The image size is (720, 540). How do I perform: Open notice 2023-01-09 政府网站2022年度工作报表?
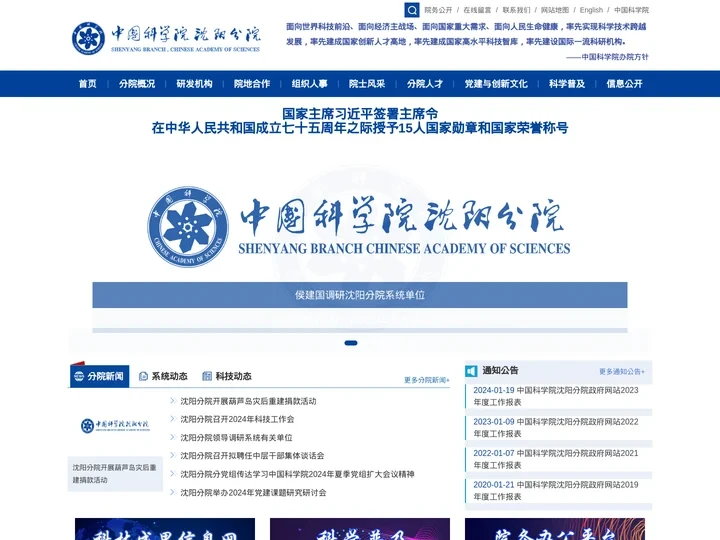pyautogui.click(x=556, y=428)
